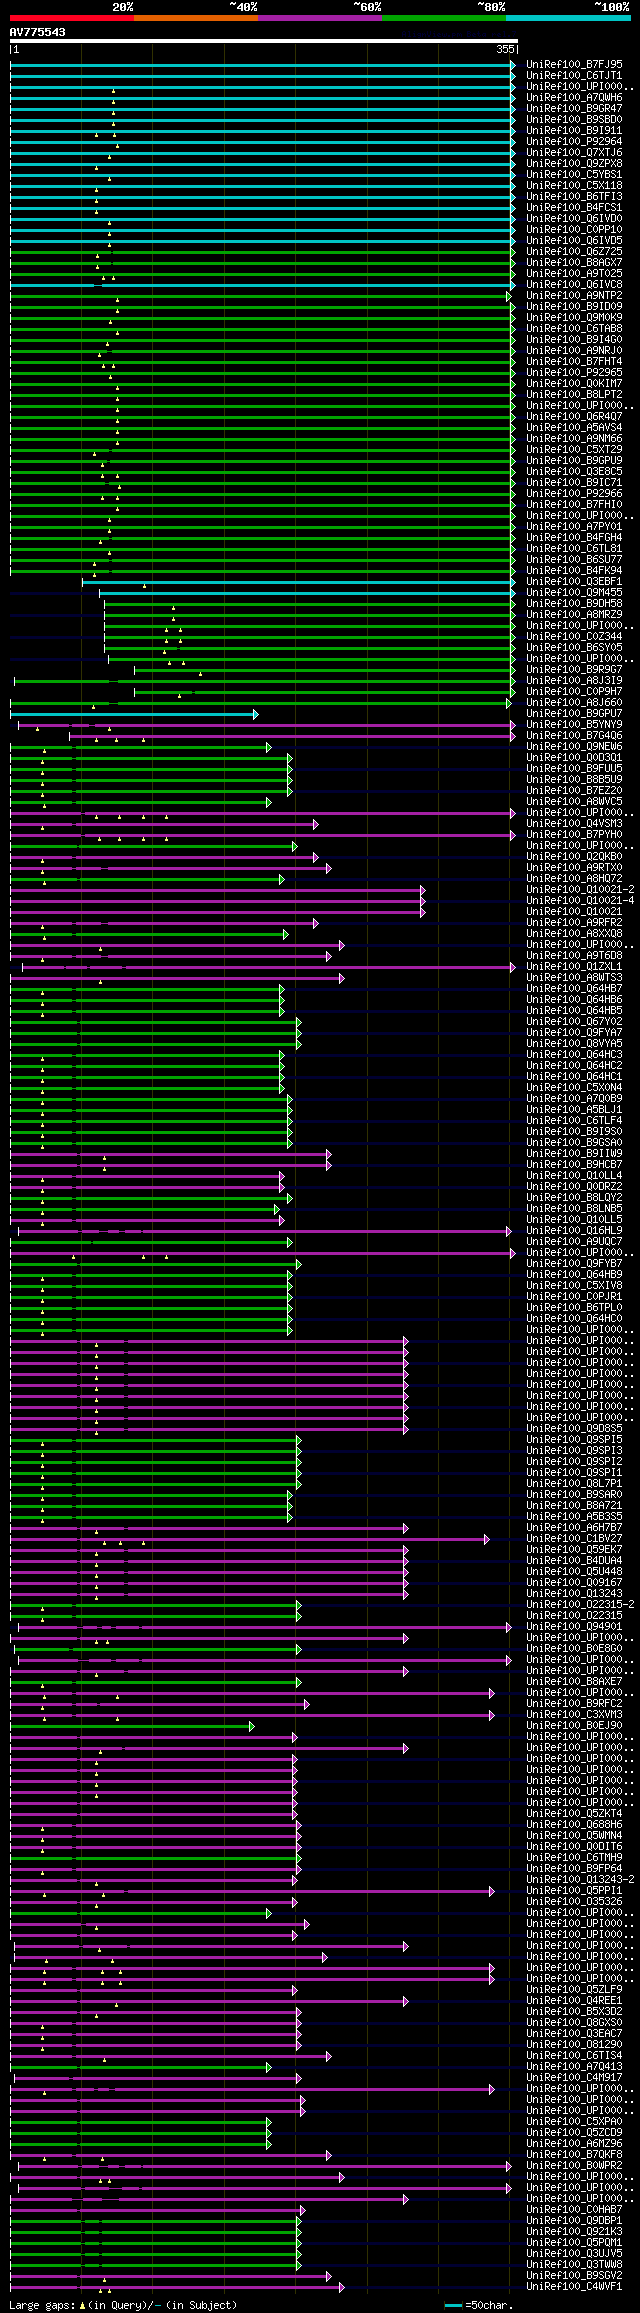Click the white query sequence ruler bar
This screenshot has height=2313, width=640.
click(264, 42)
